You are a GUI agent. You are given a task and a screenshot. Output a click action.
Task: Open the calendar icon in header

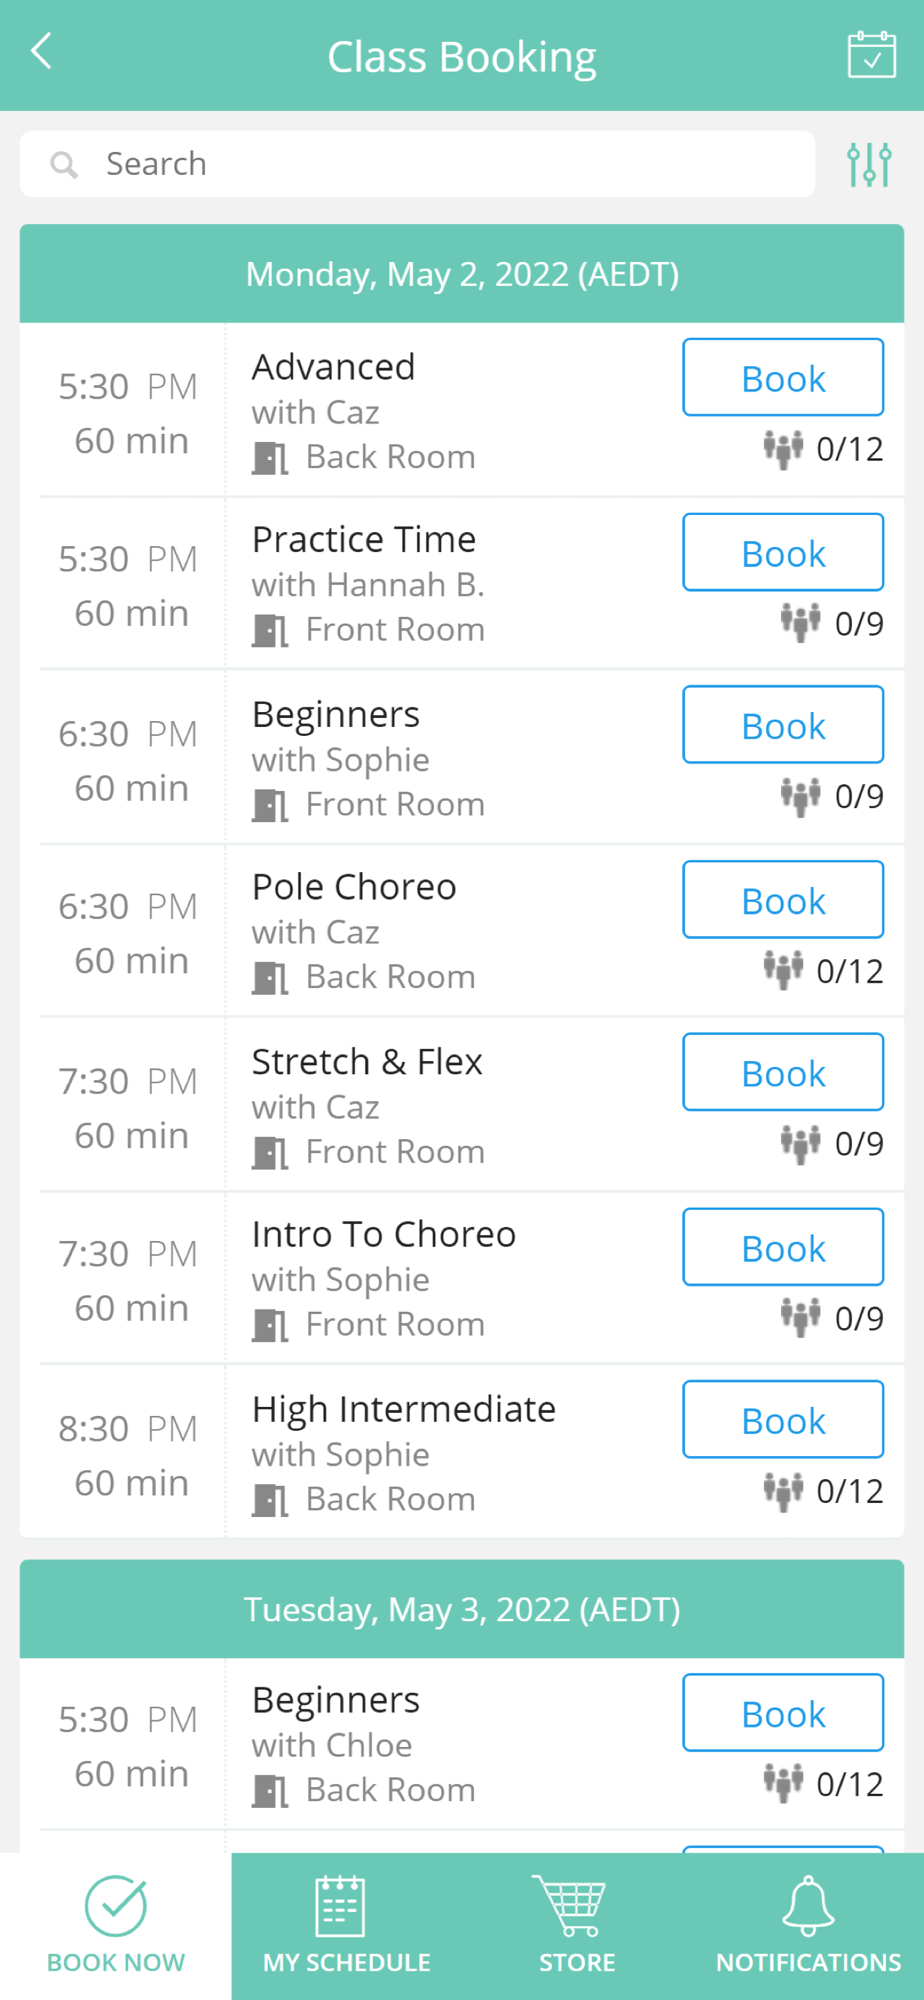pyautogui.click(x=871, y=54)
